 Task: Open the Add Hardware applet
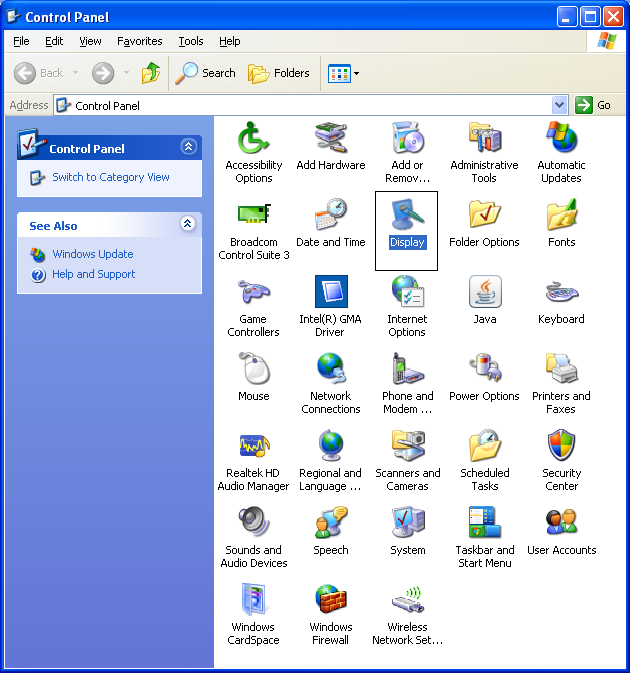click(330, 138)
